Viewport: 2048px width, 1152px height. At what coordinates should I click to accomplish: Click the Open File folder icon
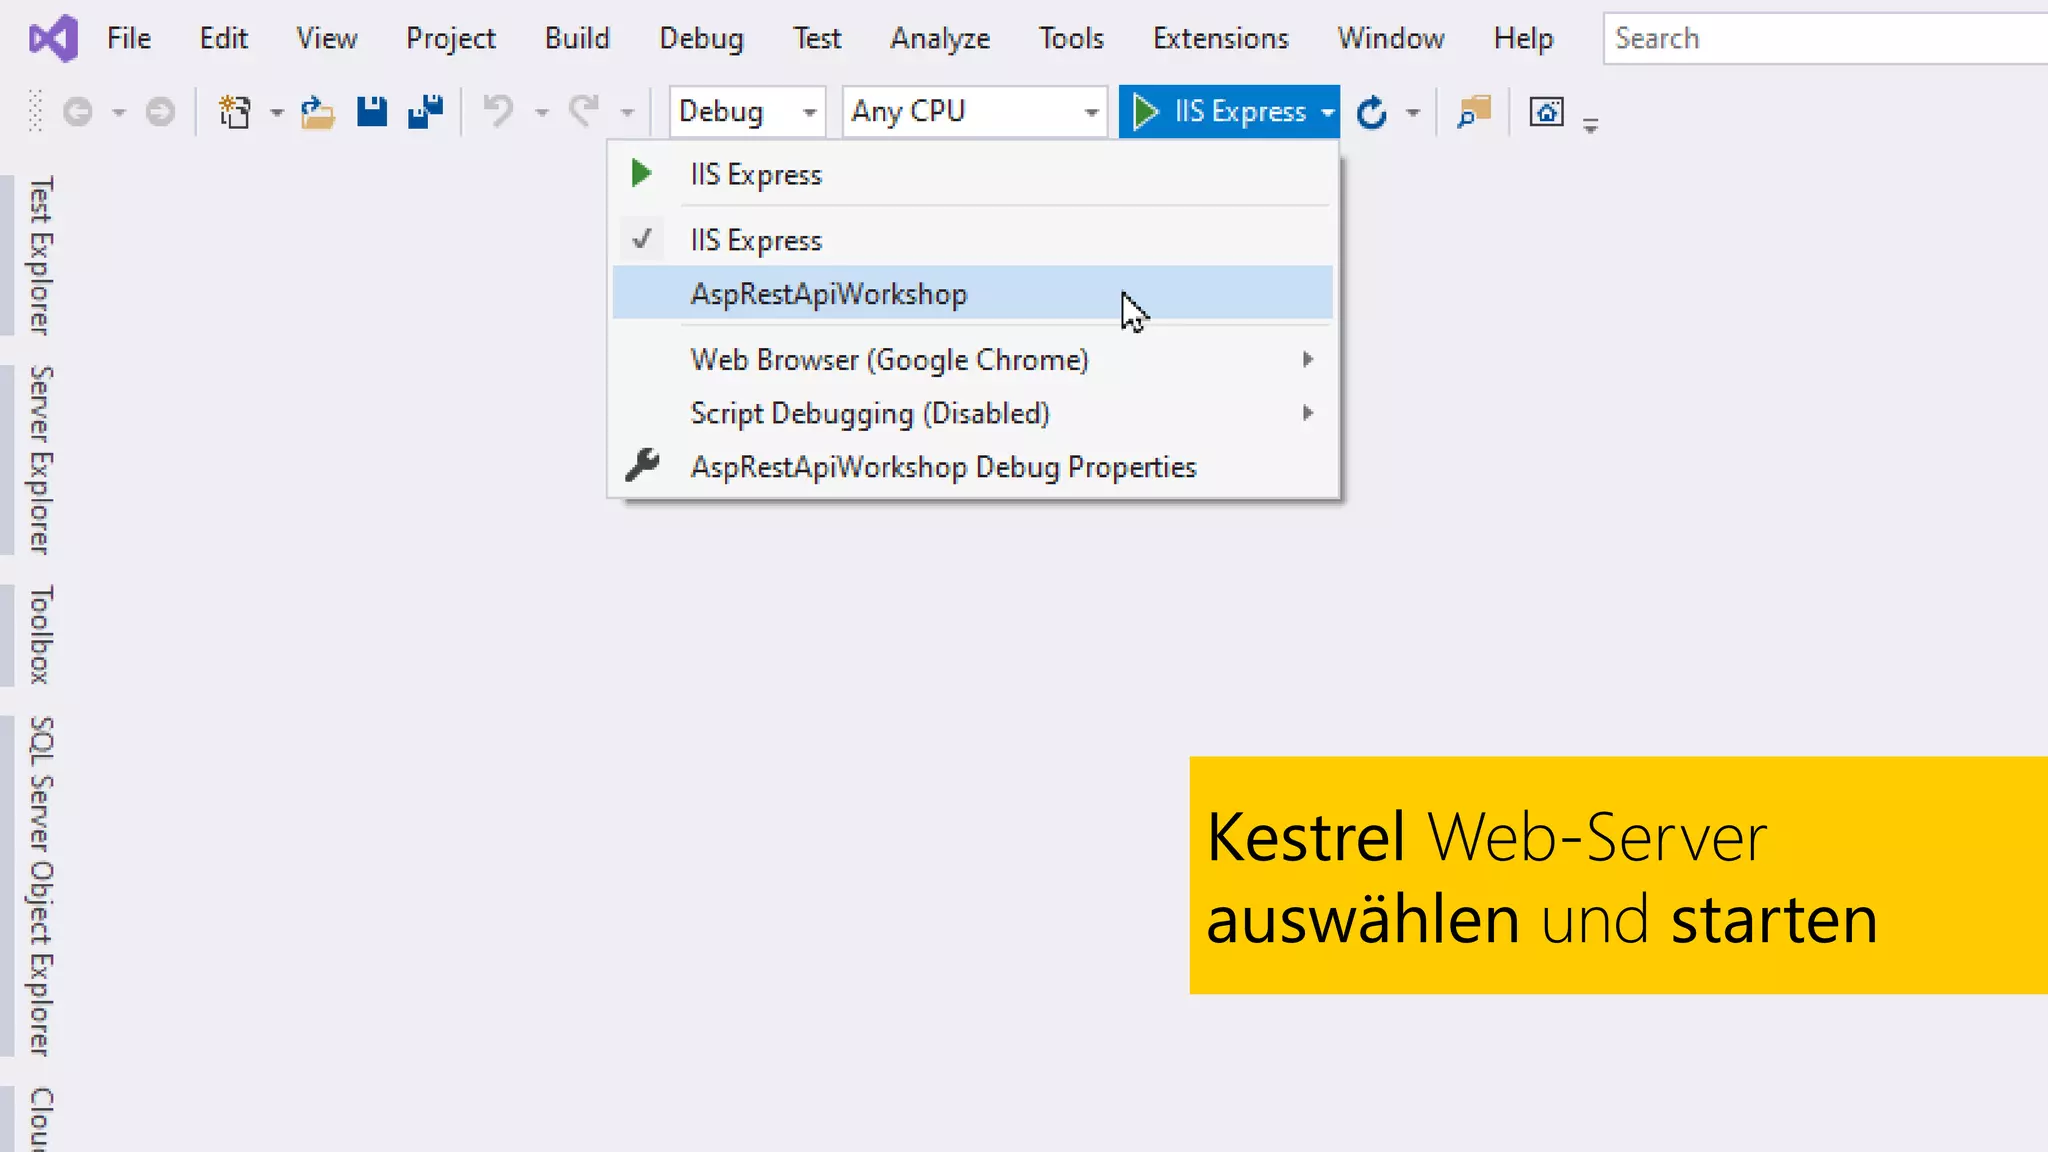coord(317,112)
